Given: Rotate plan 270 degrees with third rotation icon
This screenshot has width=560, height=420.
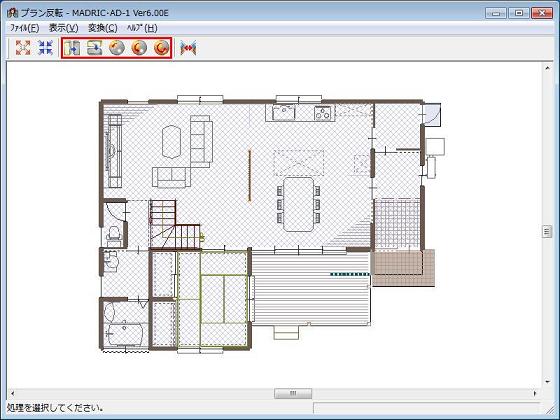Looking at the screenshot, I should click(161, 48).
